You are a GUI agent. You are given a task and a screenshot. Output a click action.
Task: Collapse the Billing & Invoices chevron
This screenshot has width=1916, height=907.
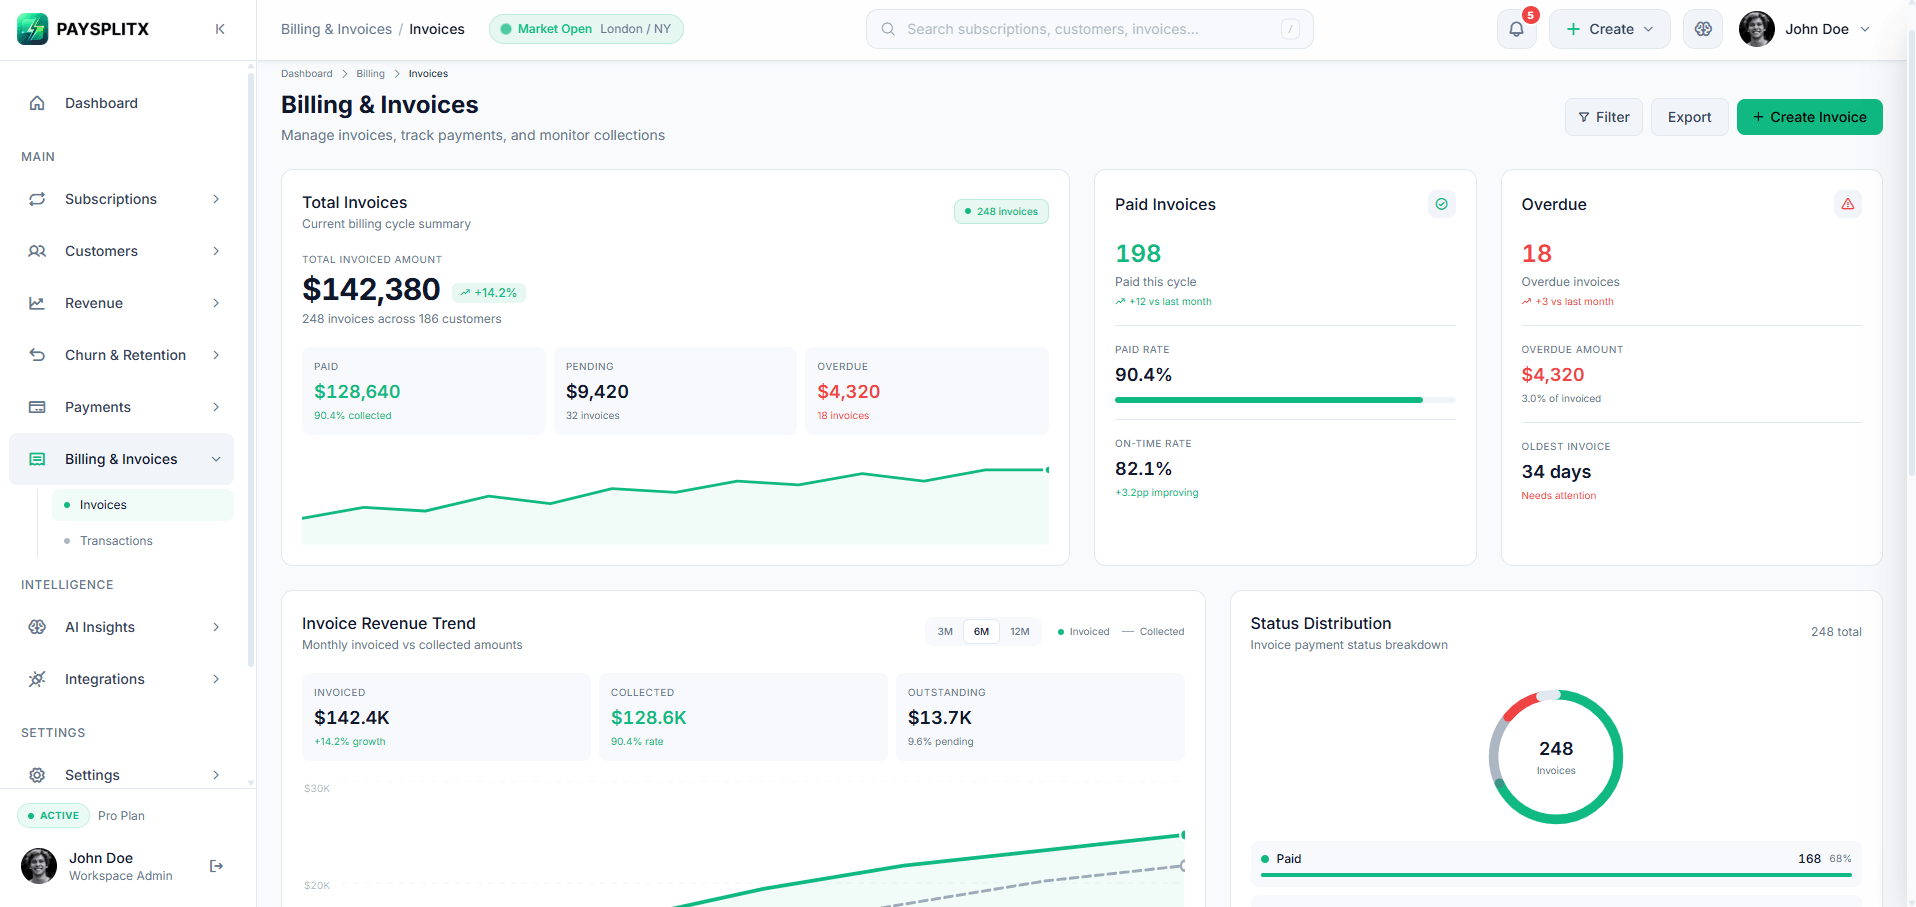(x=216, y=459)
